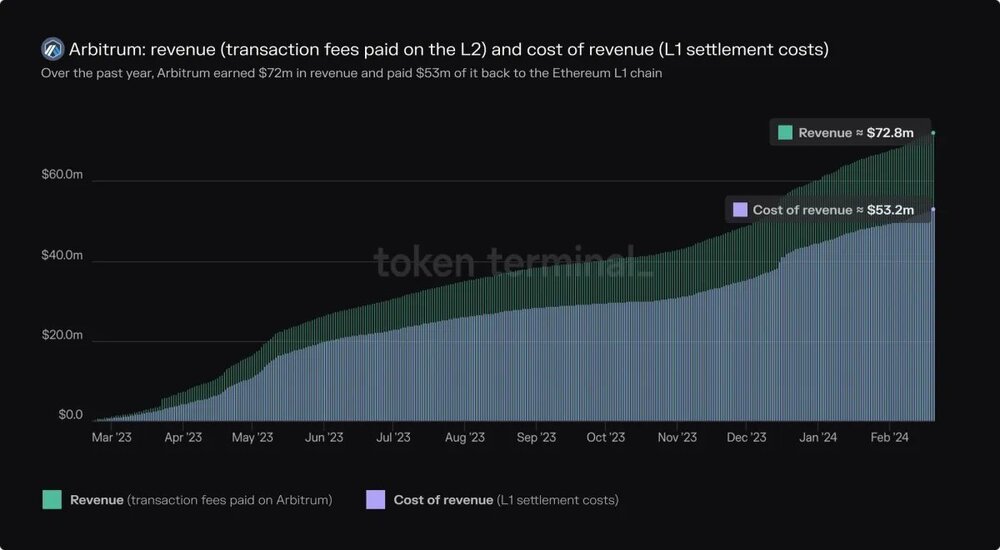This screenshot has height=550, width=1000.
Task: Select the Cost of revenue ≈ $53.2m label
Action: [827, 210]
